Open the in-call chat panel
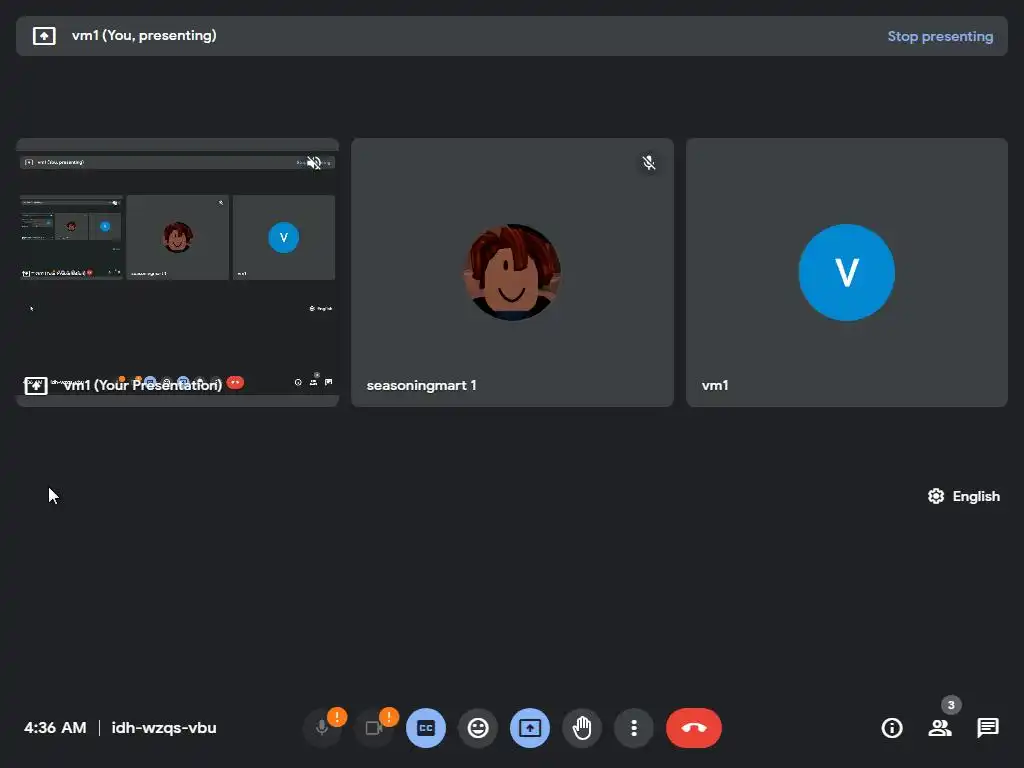Image resolution: width=1024 pixels, height=768 pixels. click(x=987, y=728)
